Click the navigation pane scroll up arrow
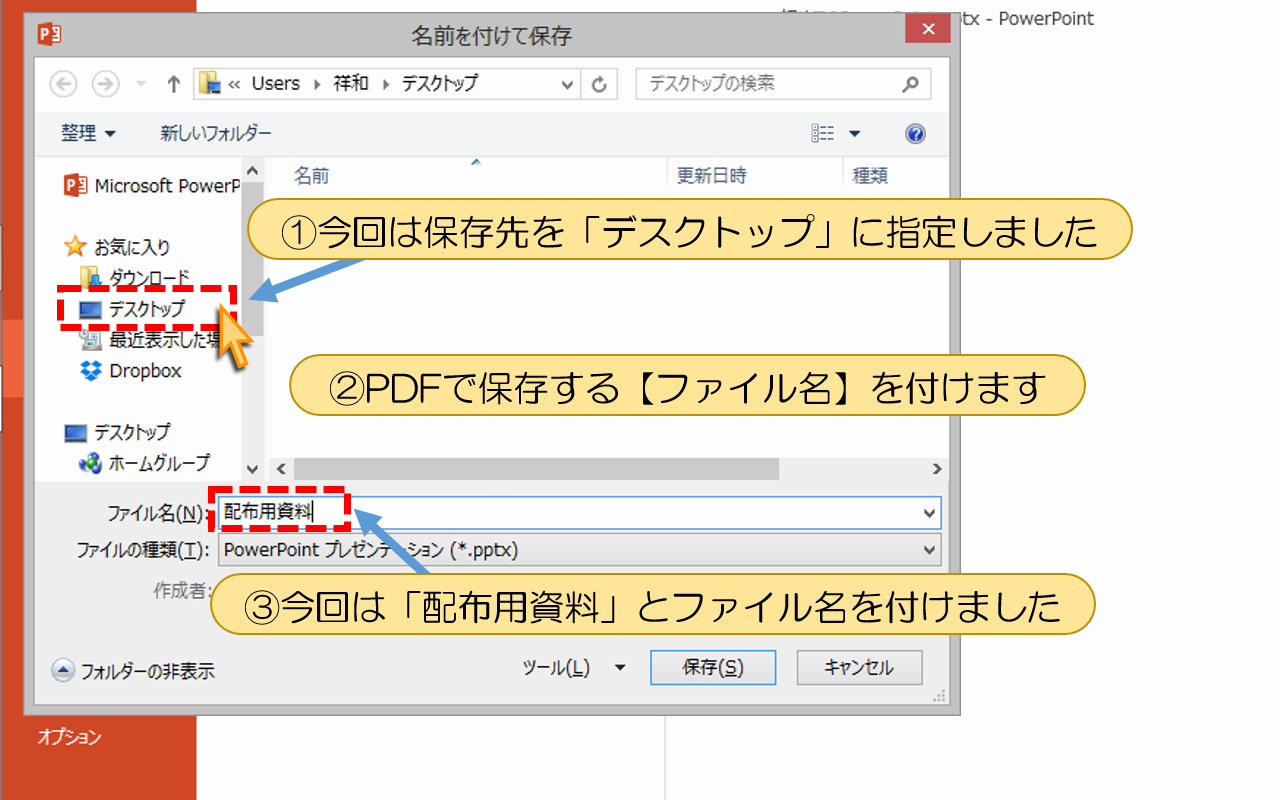This screenshot has width=1280, height=800. [252, 171]
